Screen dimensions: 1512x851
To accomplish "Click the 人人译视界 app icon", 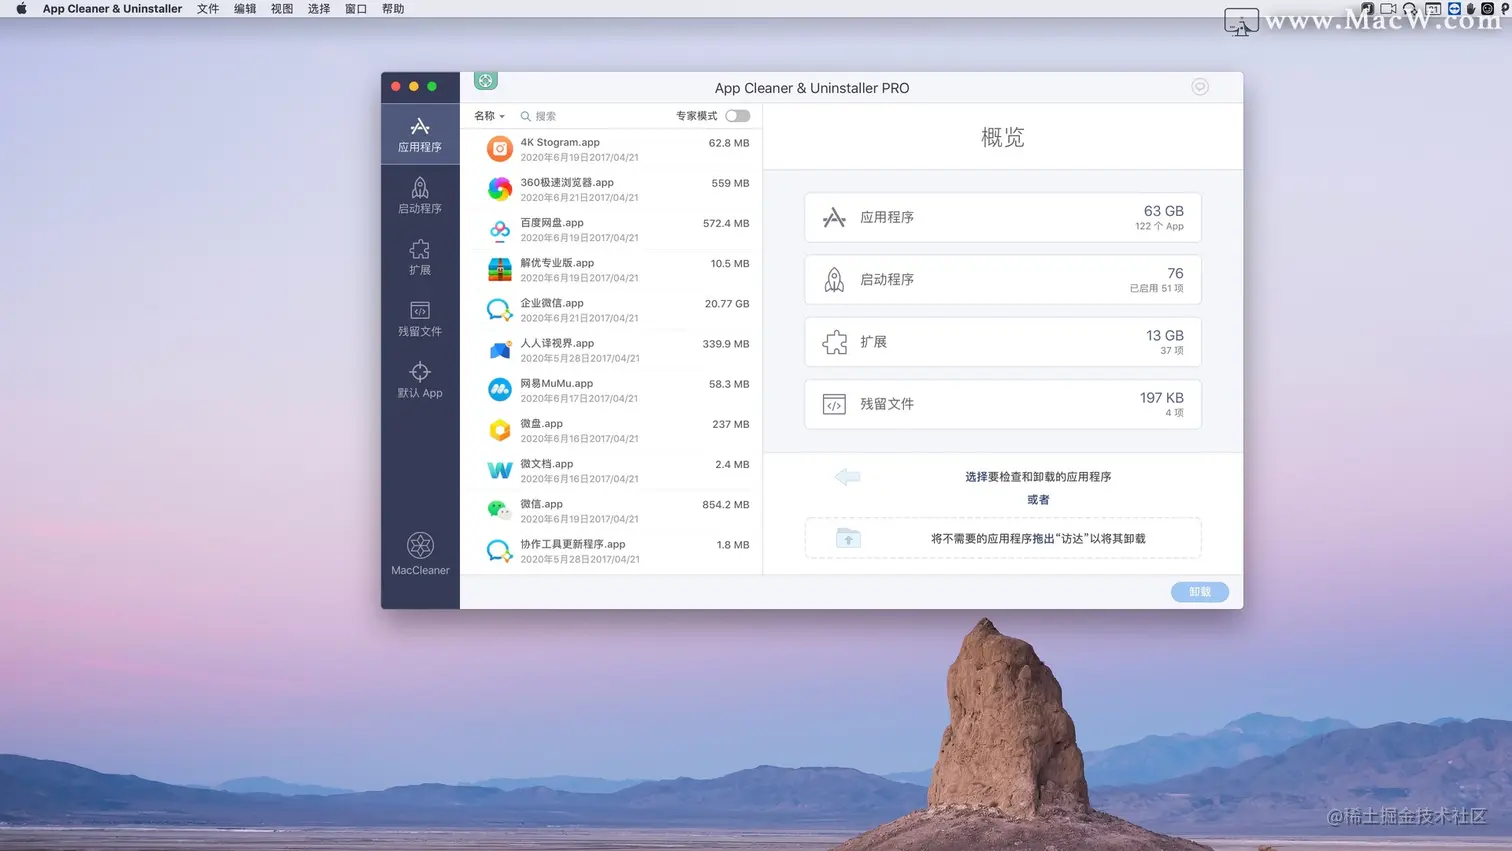I will (x=499, y=350).
